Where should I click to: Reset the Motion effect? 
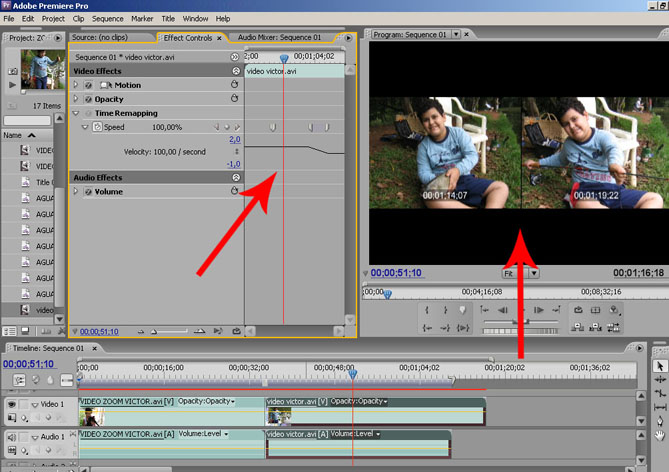click(235, 85)
